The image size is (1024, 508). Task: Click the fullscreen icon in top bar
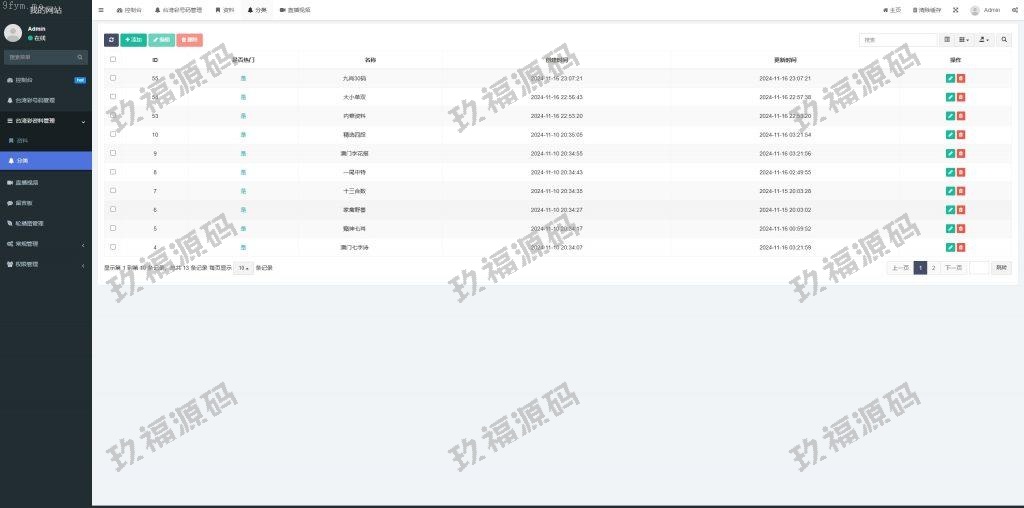pos(955,10)
